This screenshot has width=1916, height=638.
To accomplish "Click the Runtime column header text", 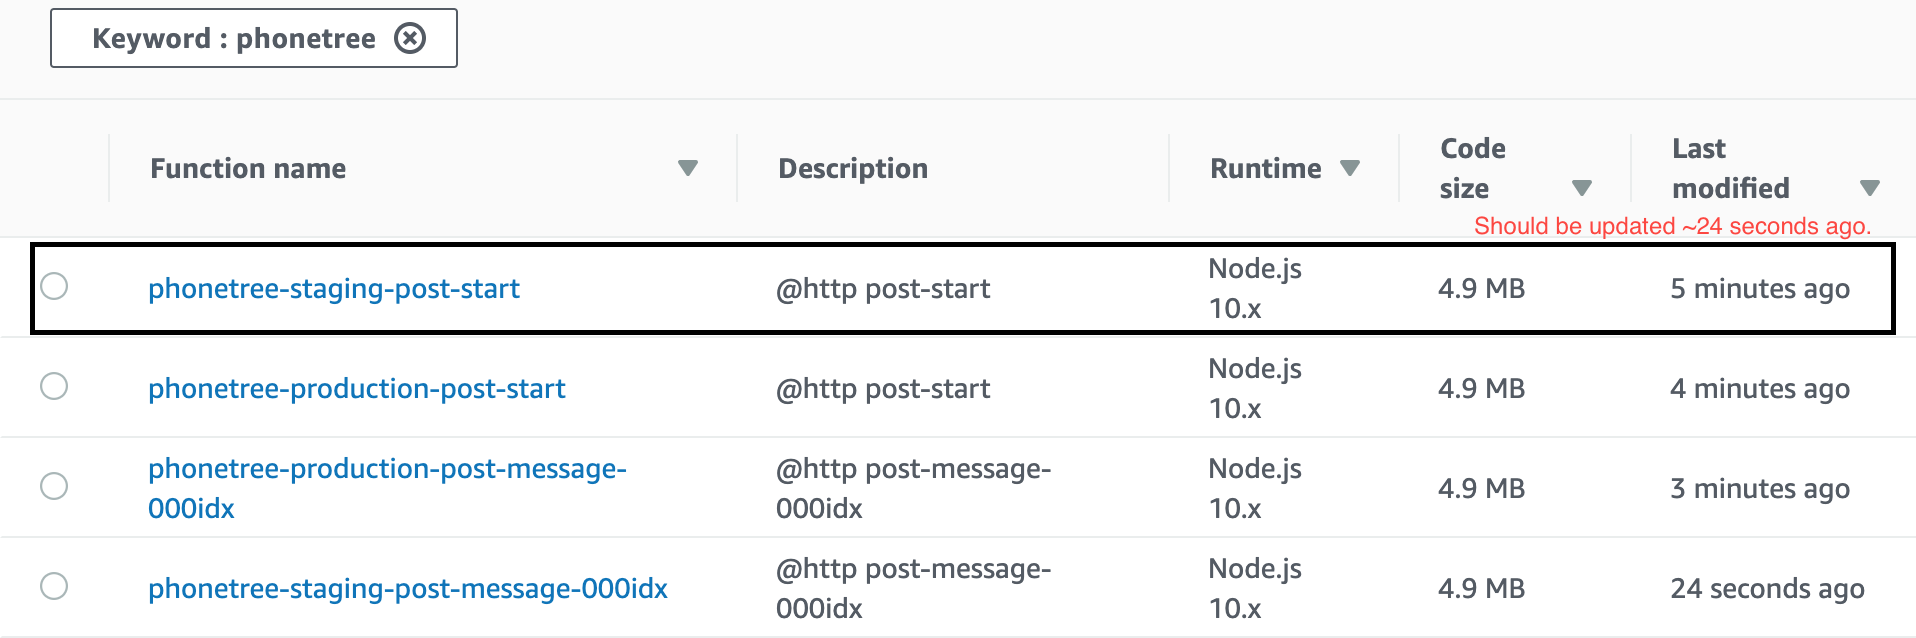I will point(1266,168).
